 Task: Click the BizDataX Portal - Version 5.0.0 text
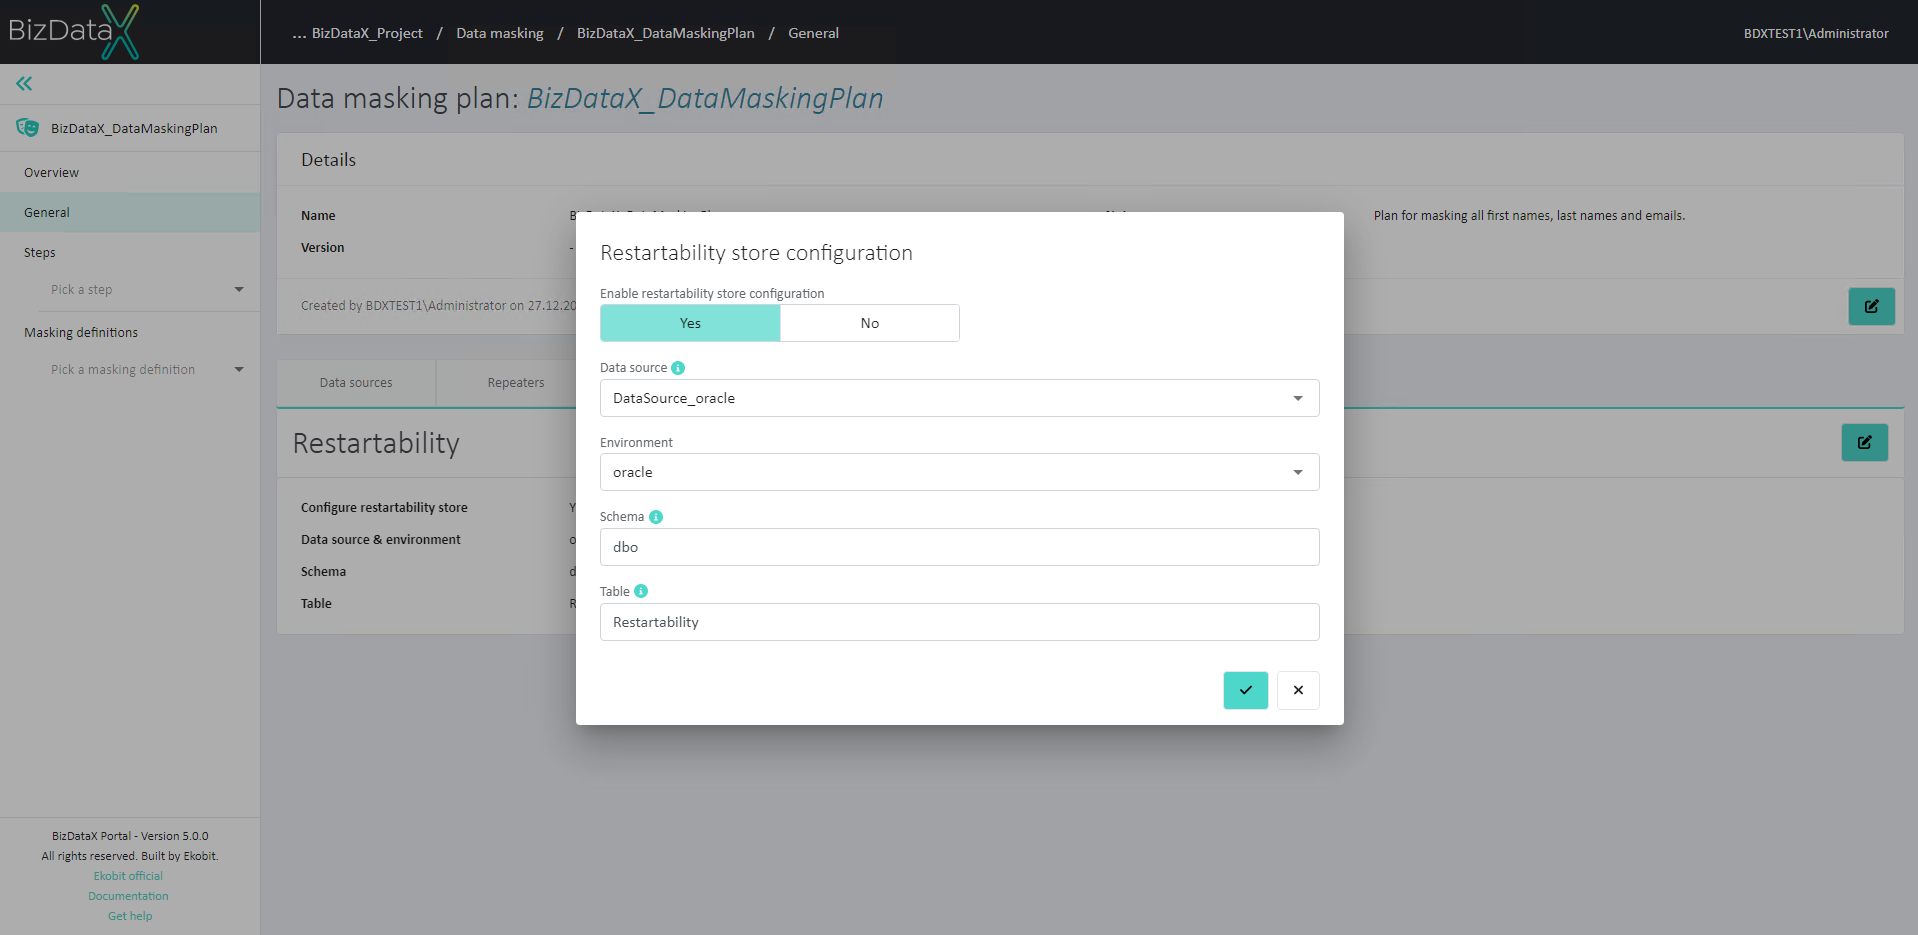(130, 836)
